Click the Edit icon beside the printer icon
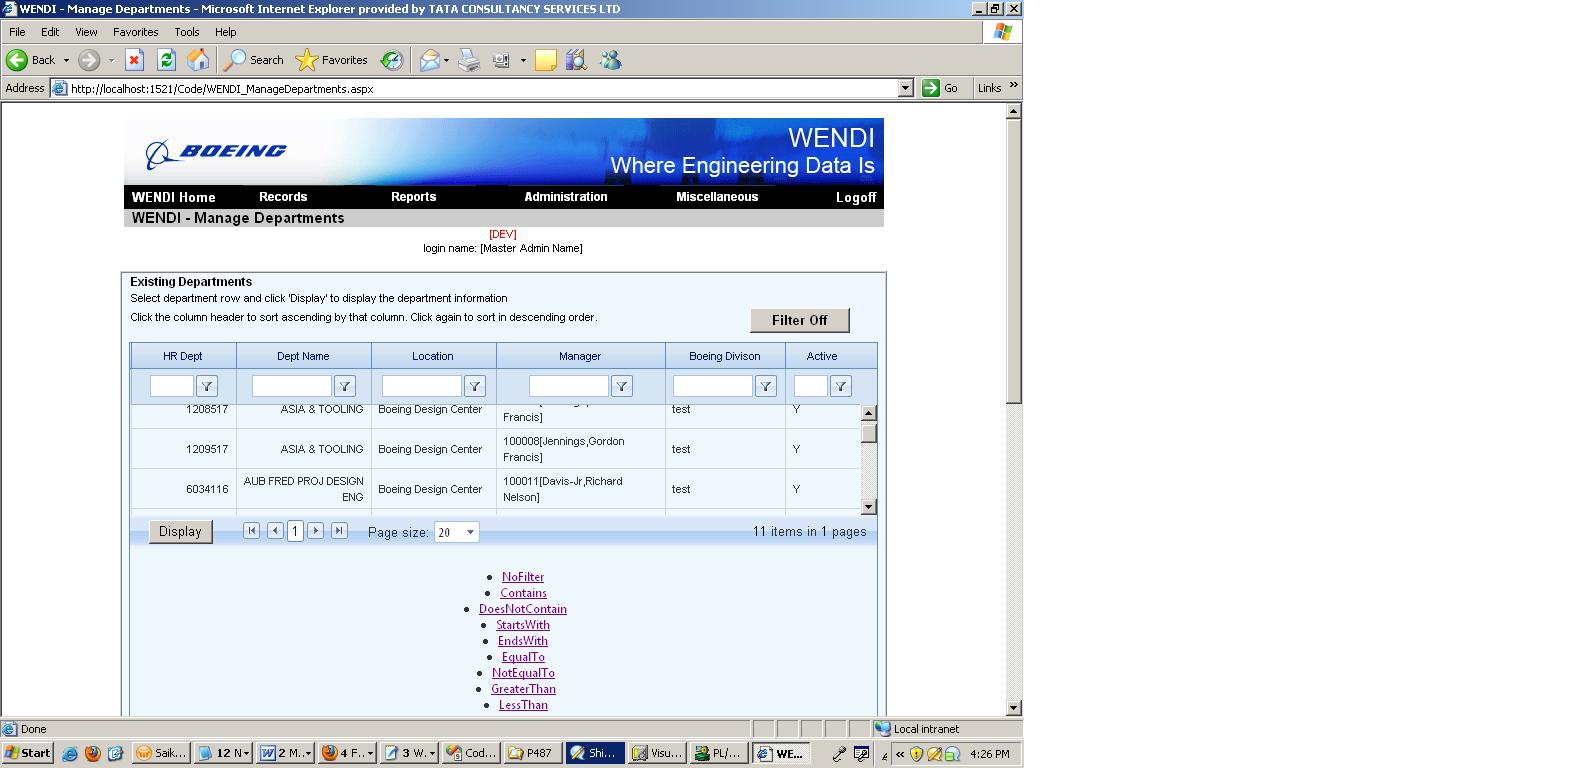This screenshot has height=768, width=1576. pyautogui.click(x=501, y=60)
